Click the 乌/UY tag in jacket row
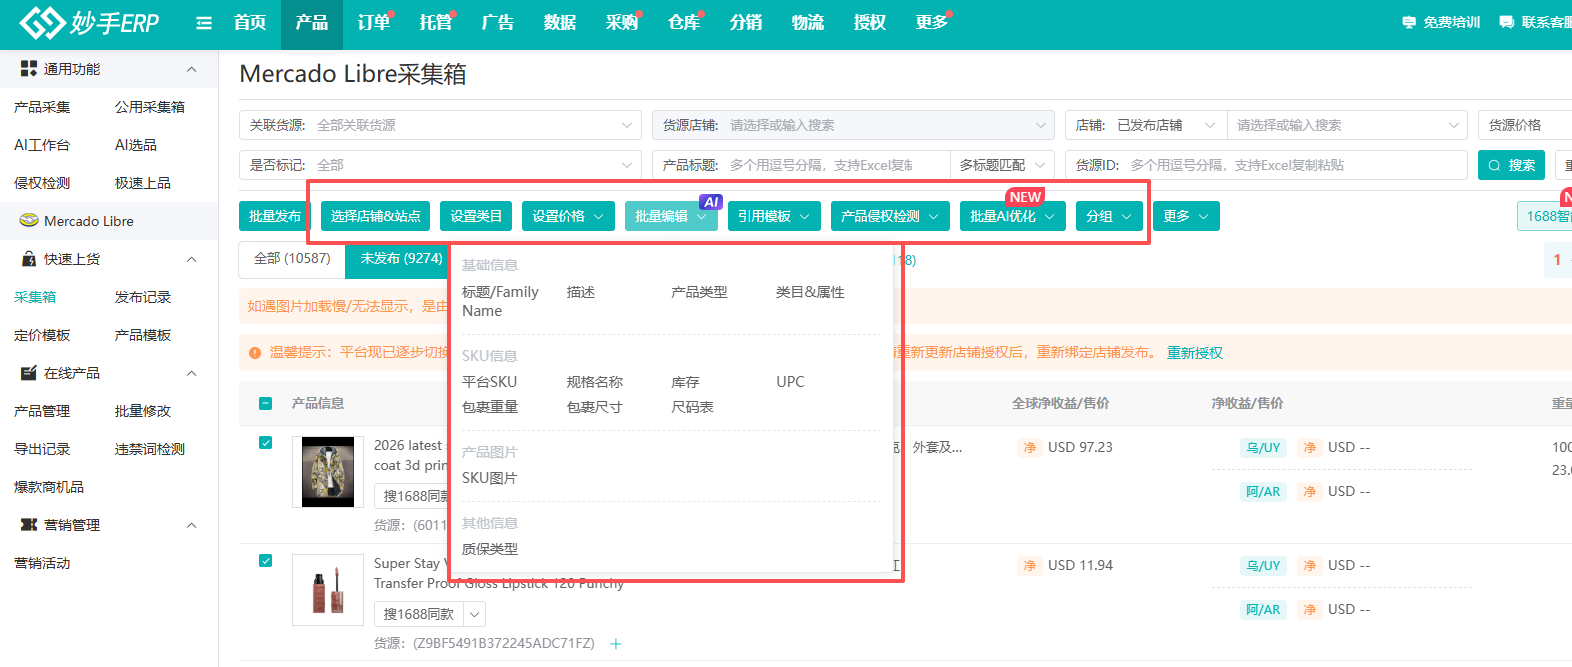Screen dimensions: 1572x667 (1263, 448)
